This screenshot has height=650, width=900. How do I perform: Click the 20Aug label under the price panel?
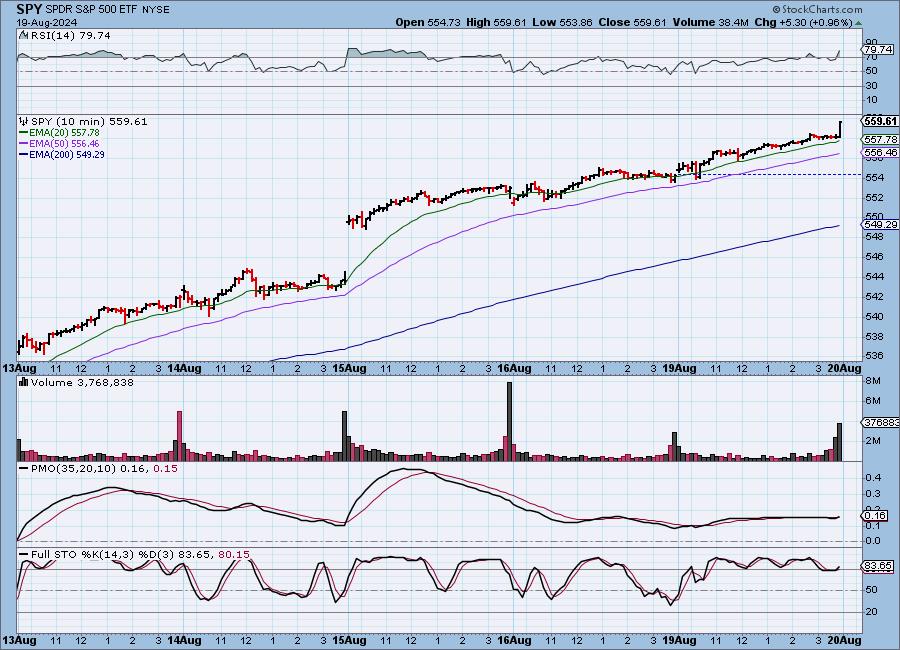844,368
